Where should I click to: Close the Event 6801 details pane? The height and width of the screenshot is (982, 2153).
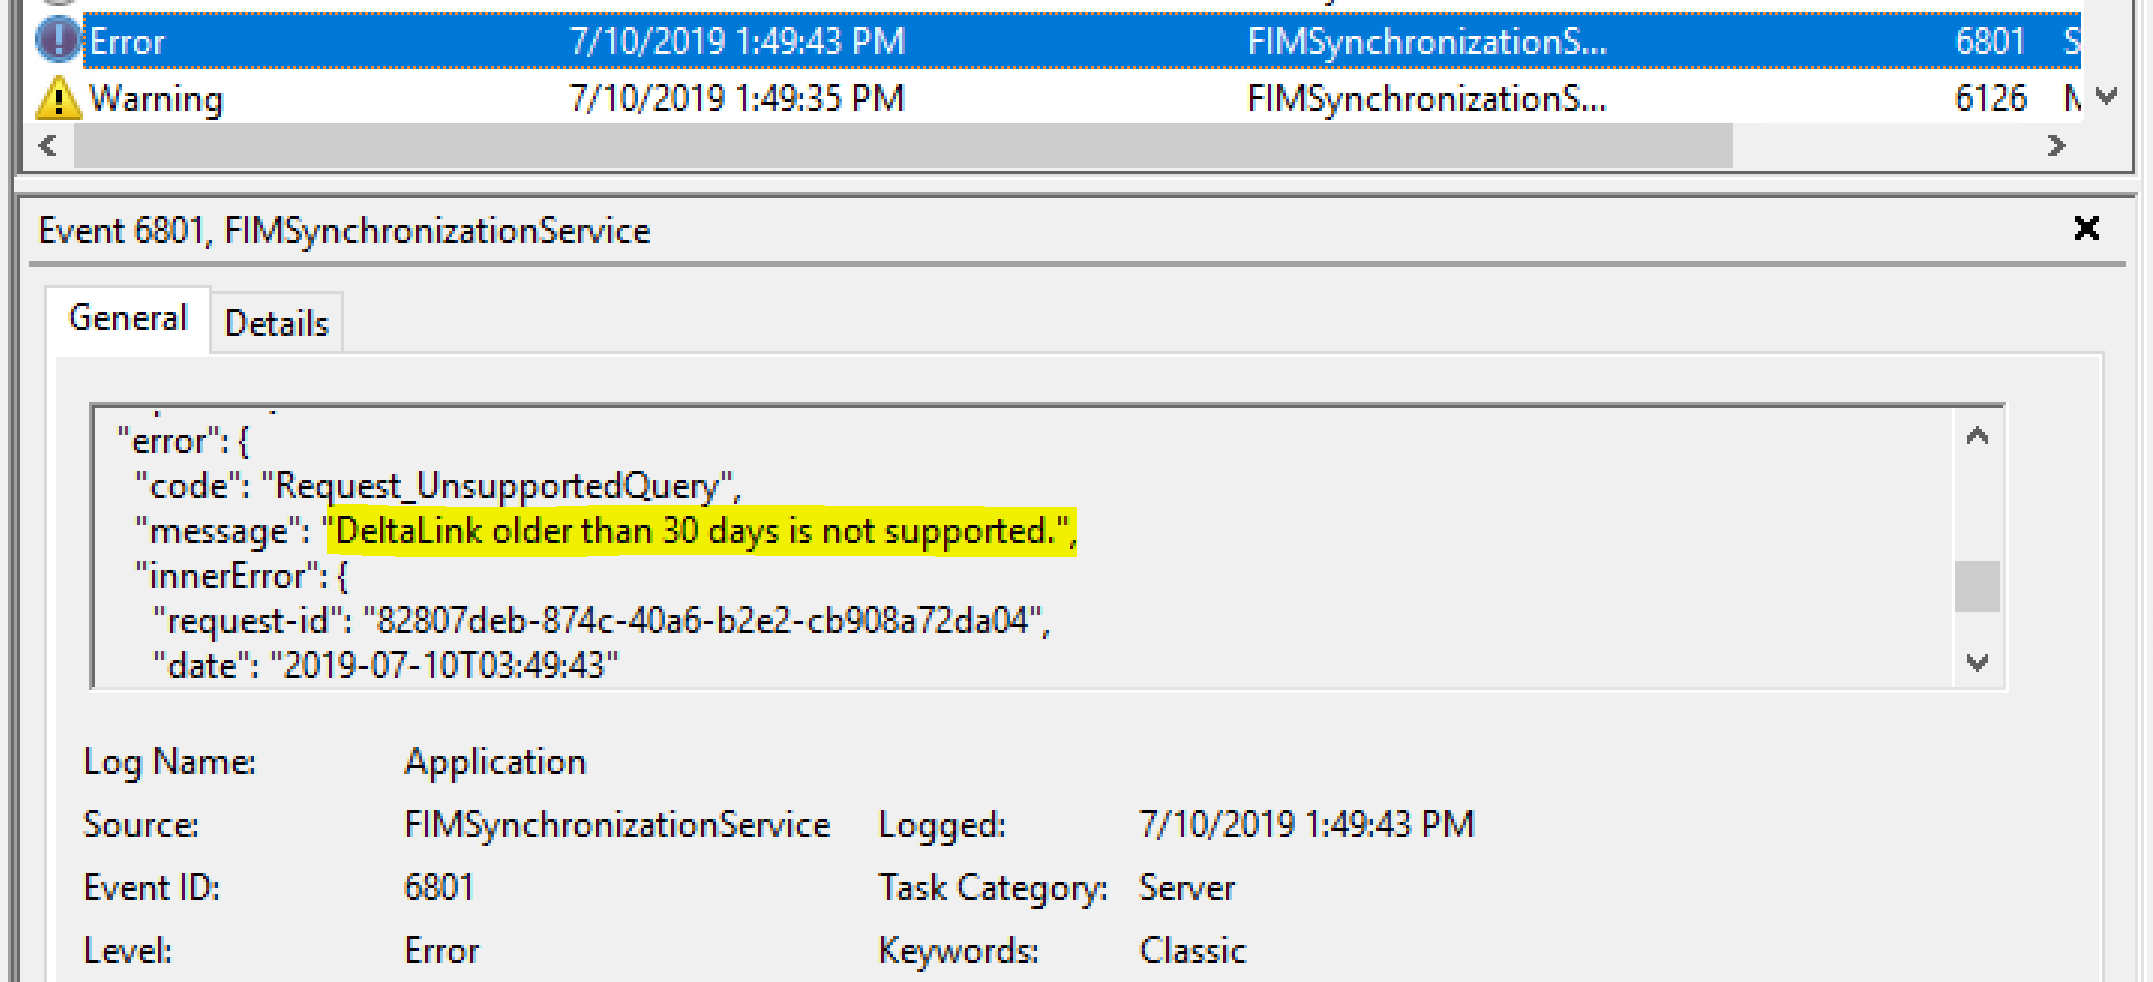(x=2086, y=229)
